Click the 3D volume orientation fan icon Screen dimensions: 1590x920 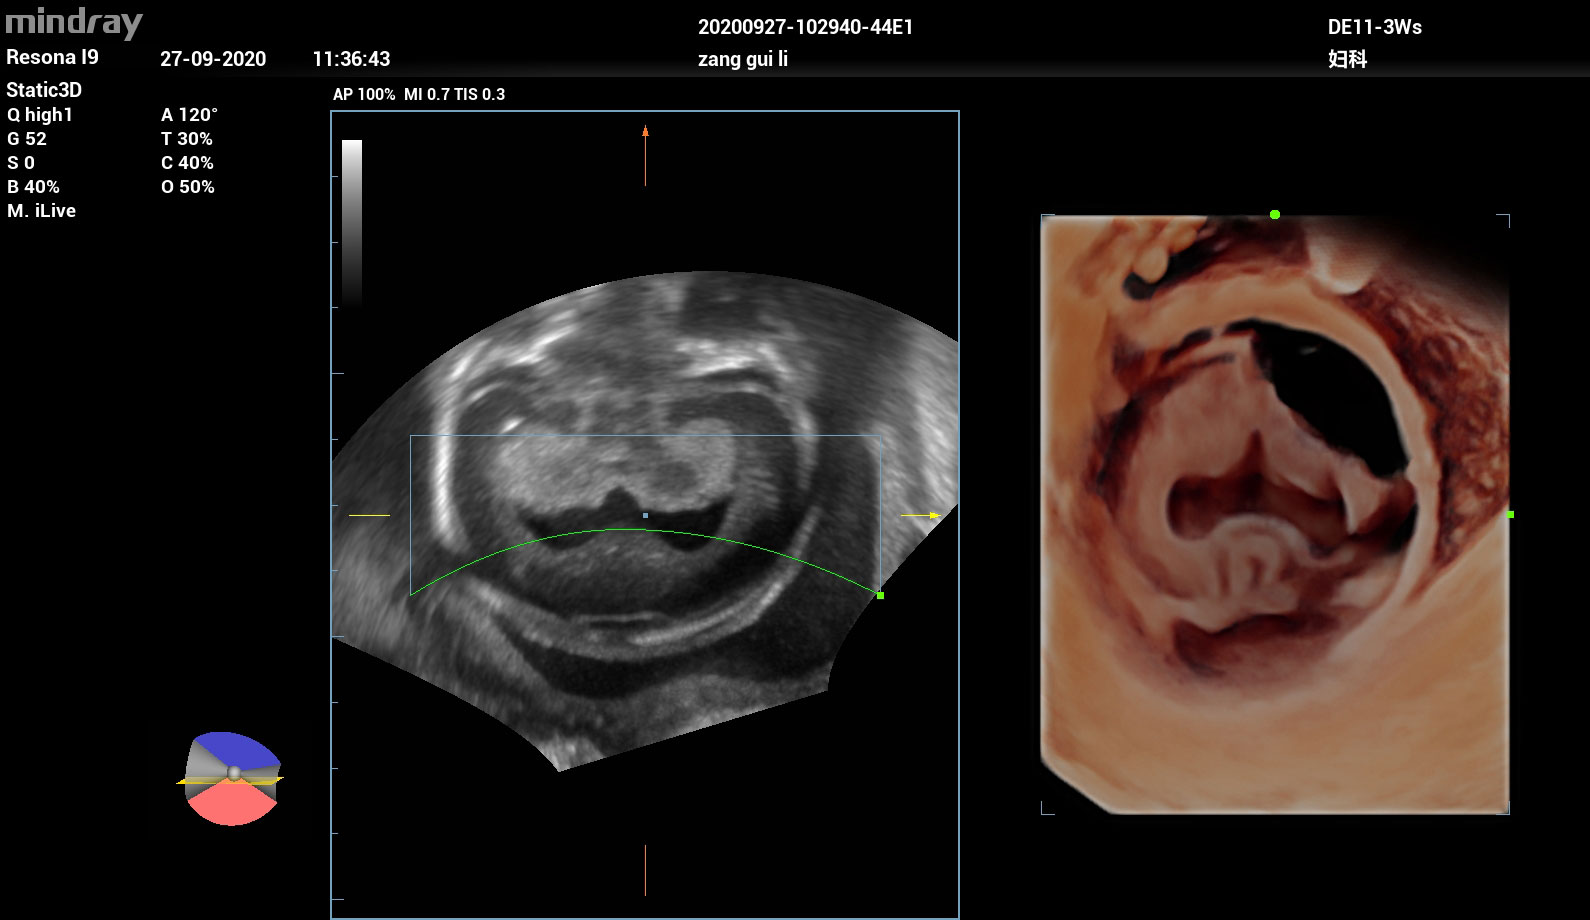coord(231,778)
